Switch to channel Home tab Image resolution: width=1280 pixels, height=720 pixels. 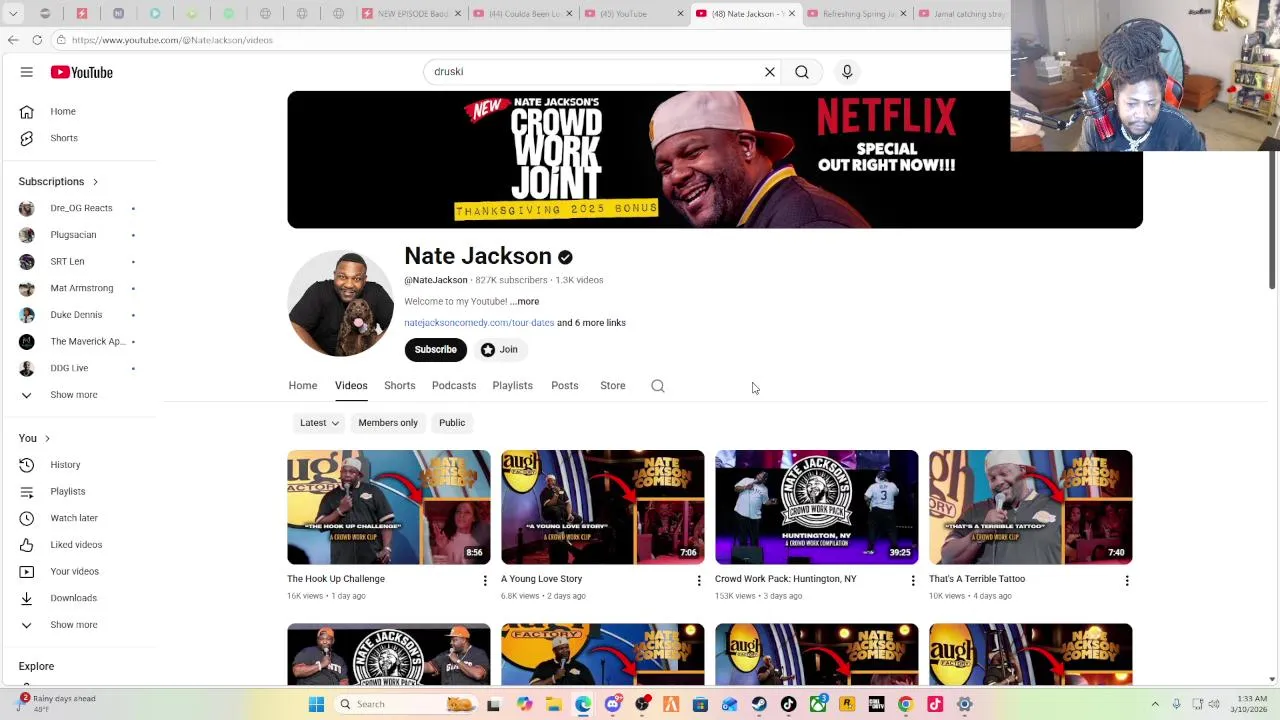[303, 386]
